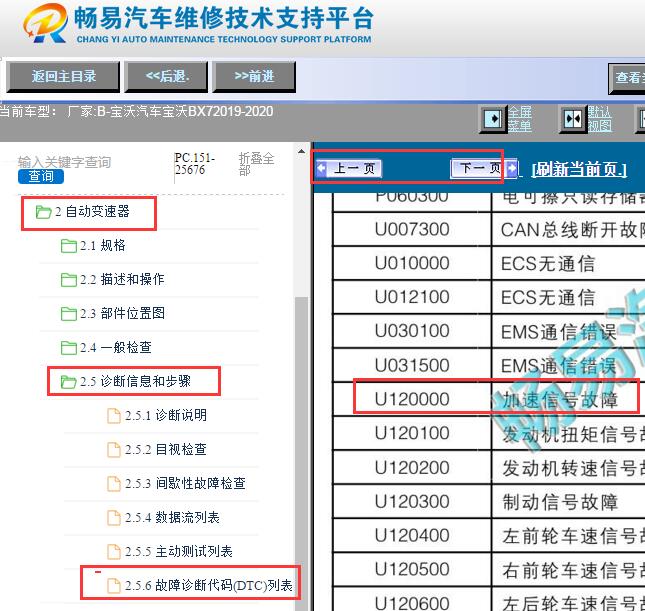The width and height of the screenshot is (645, 611).
Task: Click DTC code cell U007300
Action: pos(412,230)
